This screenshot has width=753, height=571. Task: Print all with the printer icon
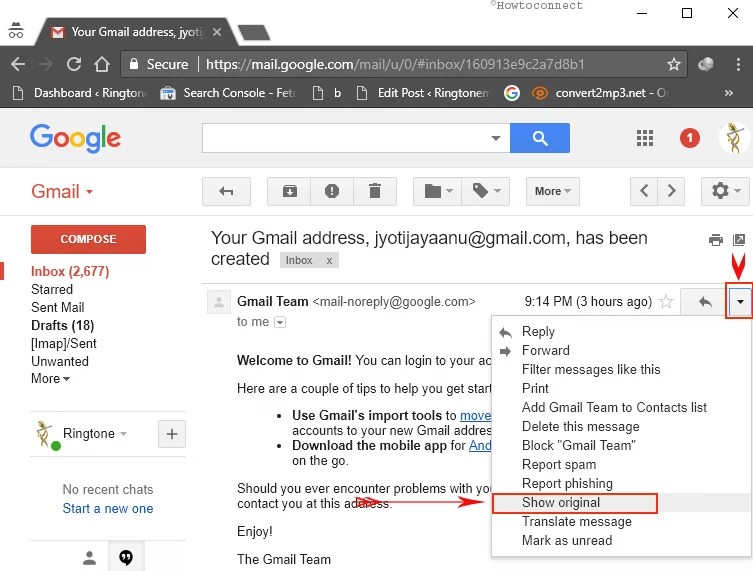tap(716, 240)
